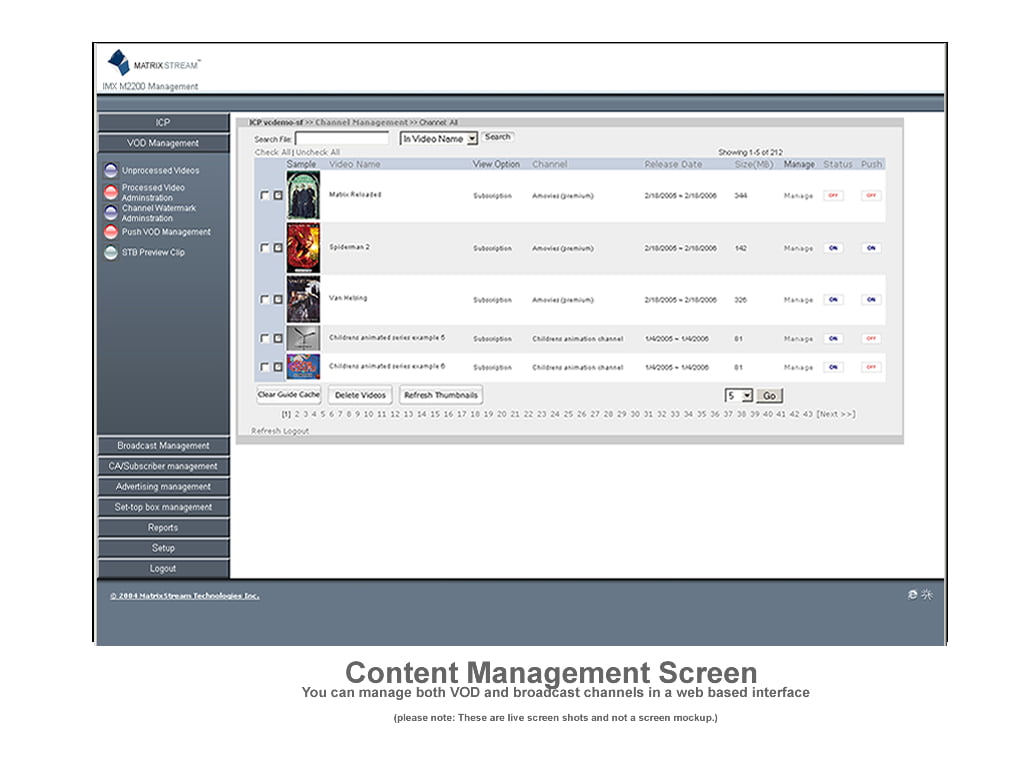Click Manage for Van Helsing
The image size is (1024, 768).
pos(798,300)
